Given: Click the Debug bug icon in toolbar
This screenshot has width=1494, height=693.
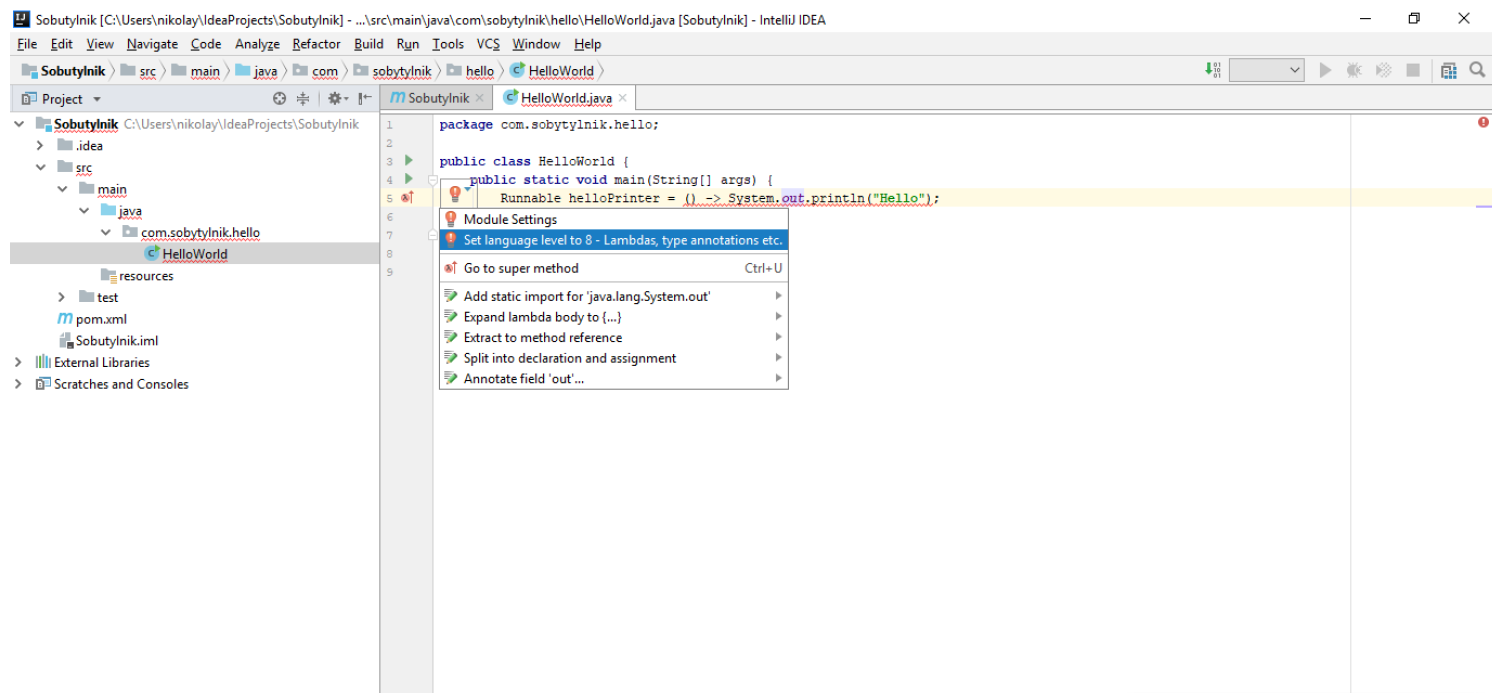Looking at the screenshot, I should [1354, 70].
